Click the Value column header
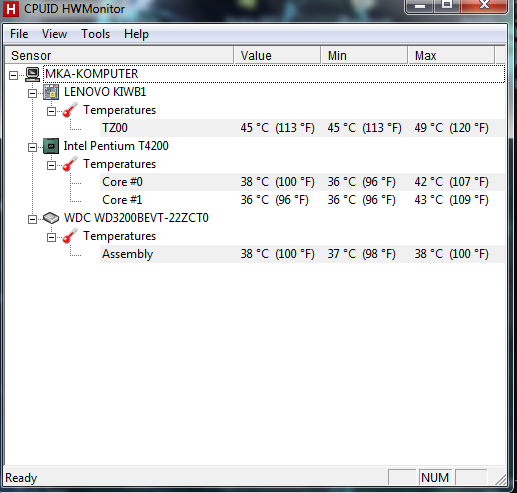Image resolution: width=517 pixels, height=493 pixels. click(x=277, y=55)
